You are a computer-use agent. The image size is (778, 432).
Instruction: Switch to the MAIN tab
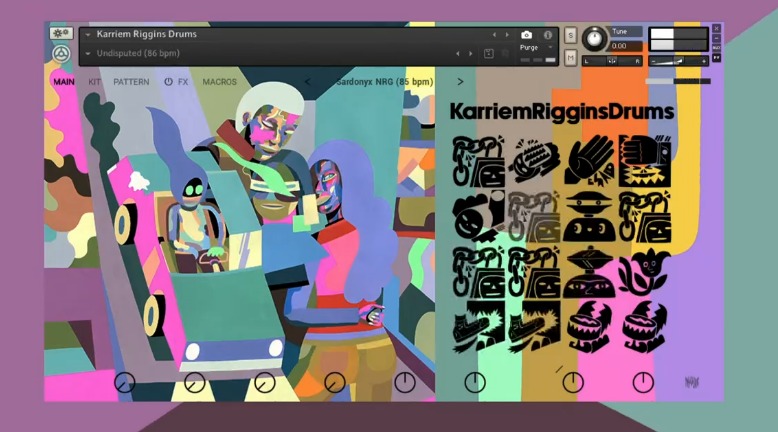(x=64, y=82)
